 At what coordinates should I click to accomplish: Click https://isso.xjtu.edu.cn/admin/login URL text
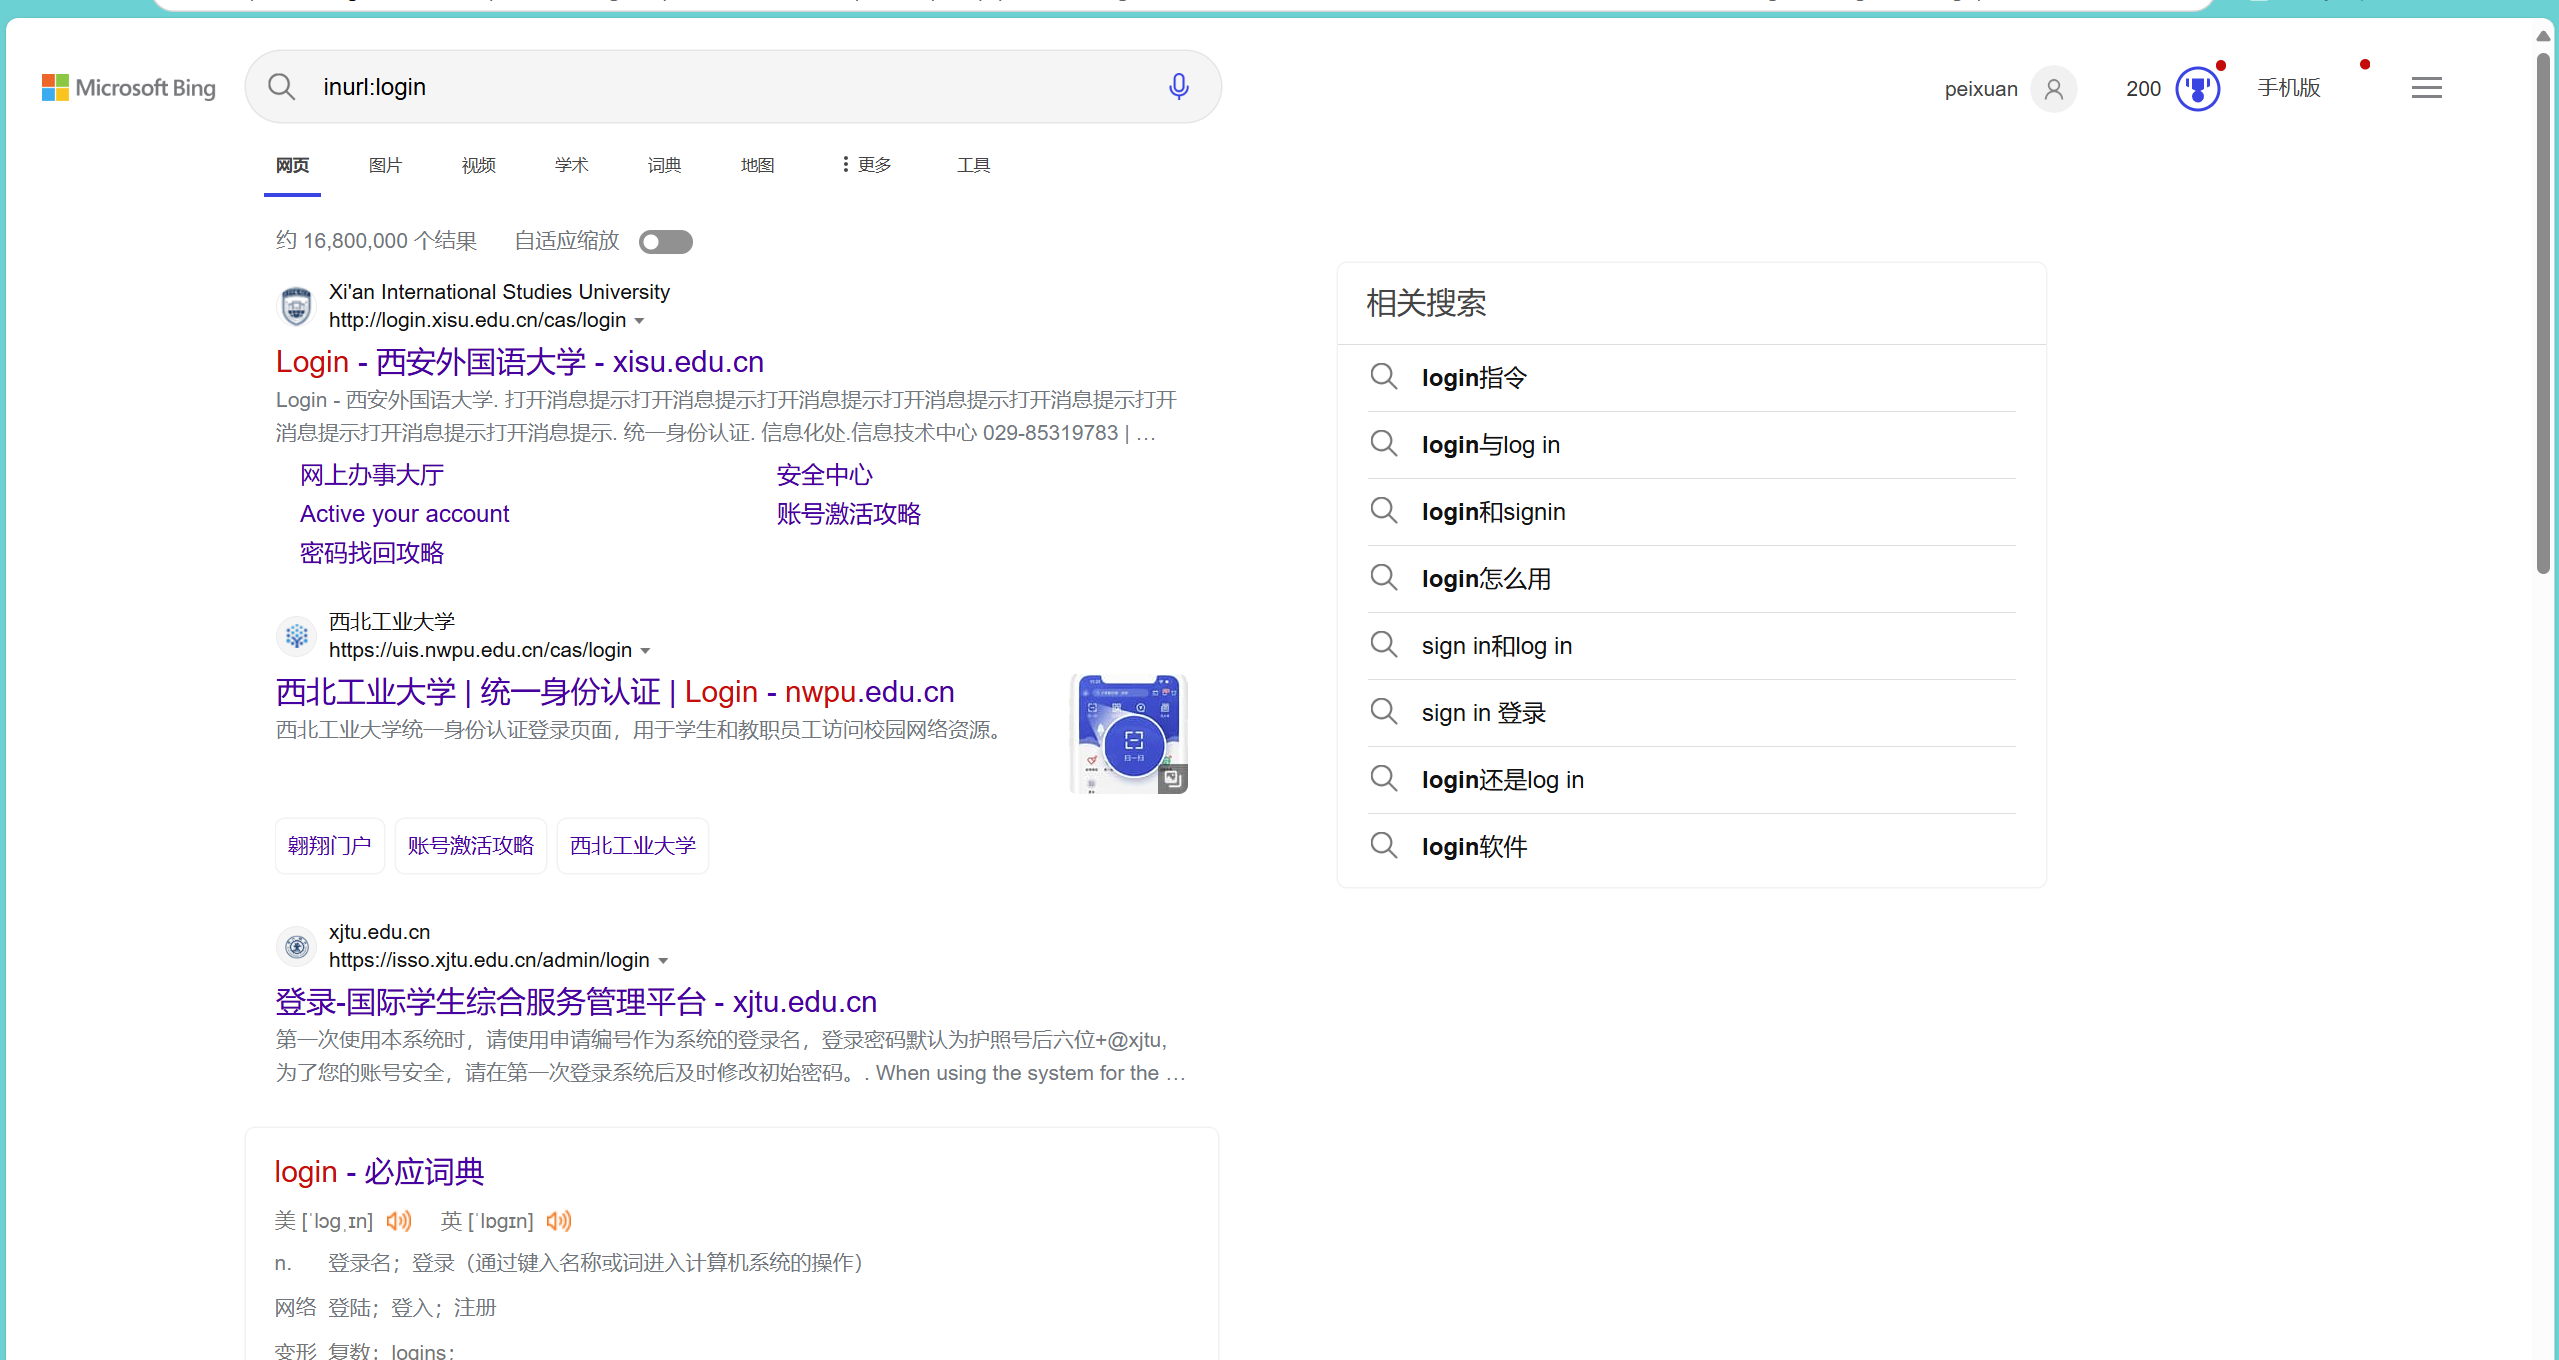point(489,960)
